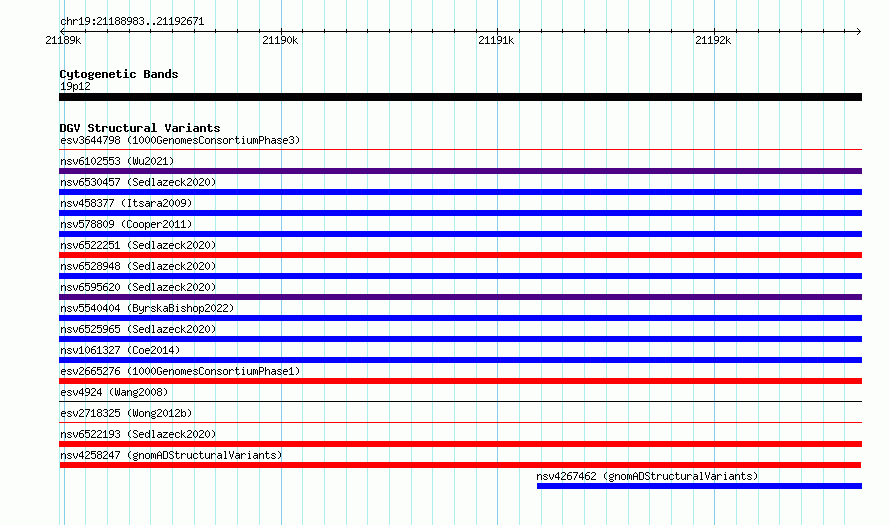Screen dimensions: 890x525
Task: Open nsv5540404 (ByrskaBishop2022) label
Action: click(147, 308)
